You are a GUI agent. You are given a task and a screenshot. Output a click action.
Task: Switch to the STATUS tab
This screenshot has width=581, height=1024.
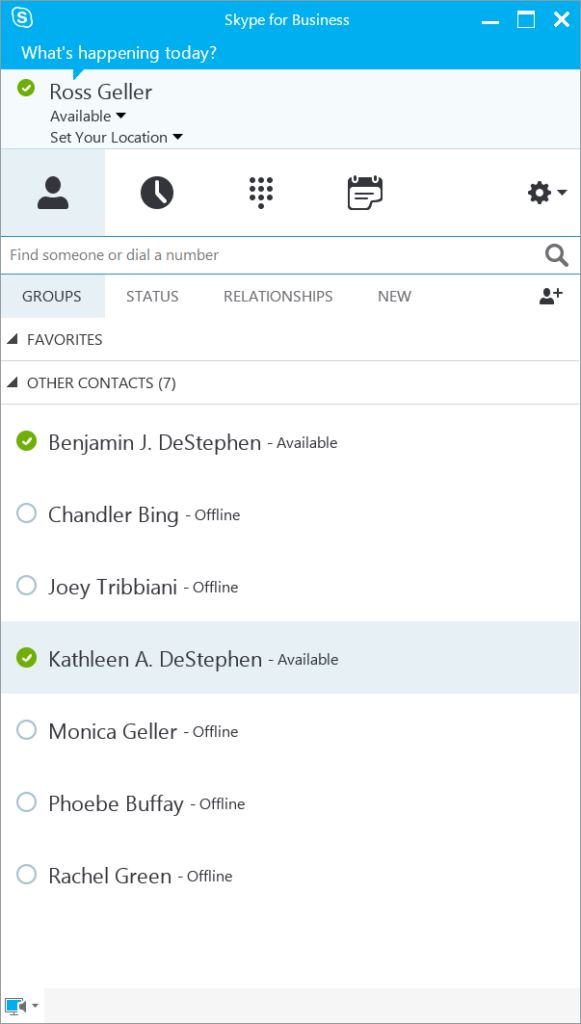pos(152,296)
